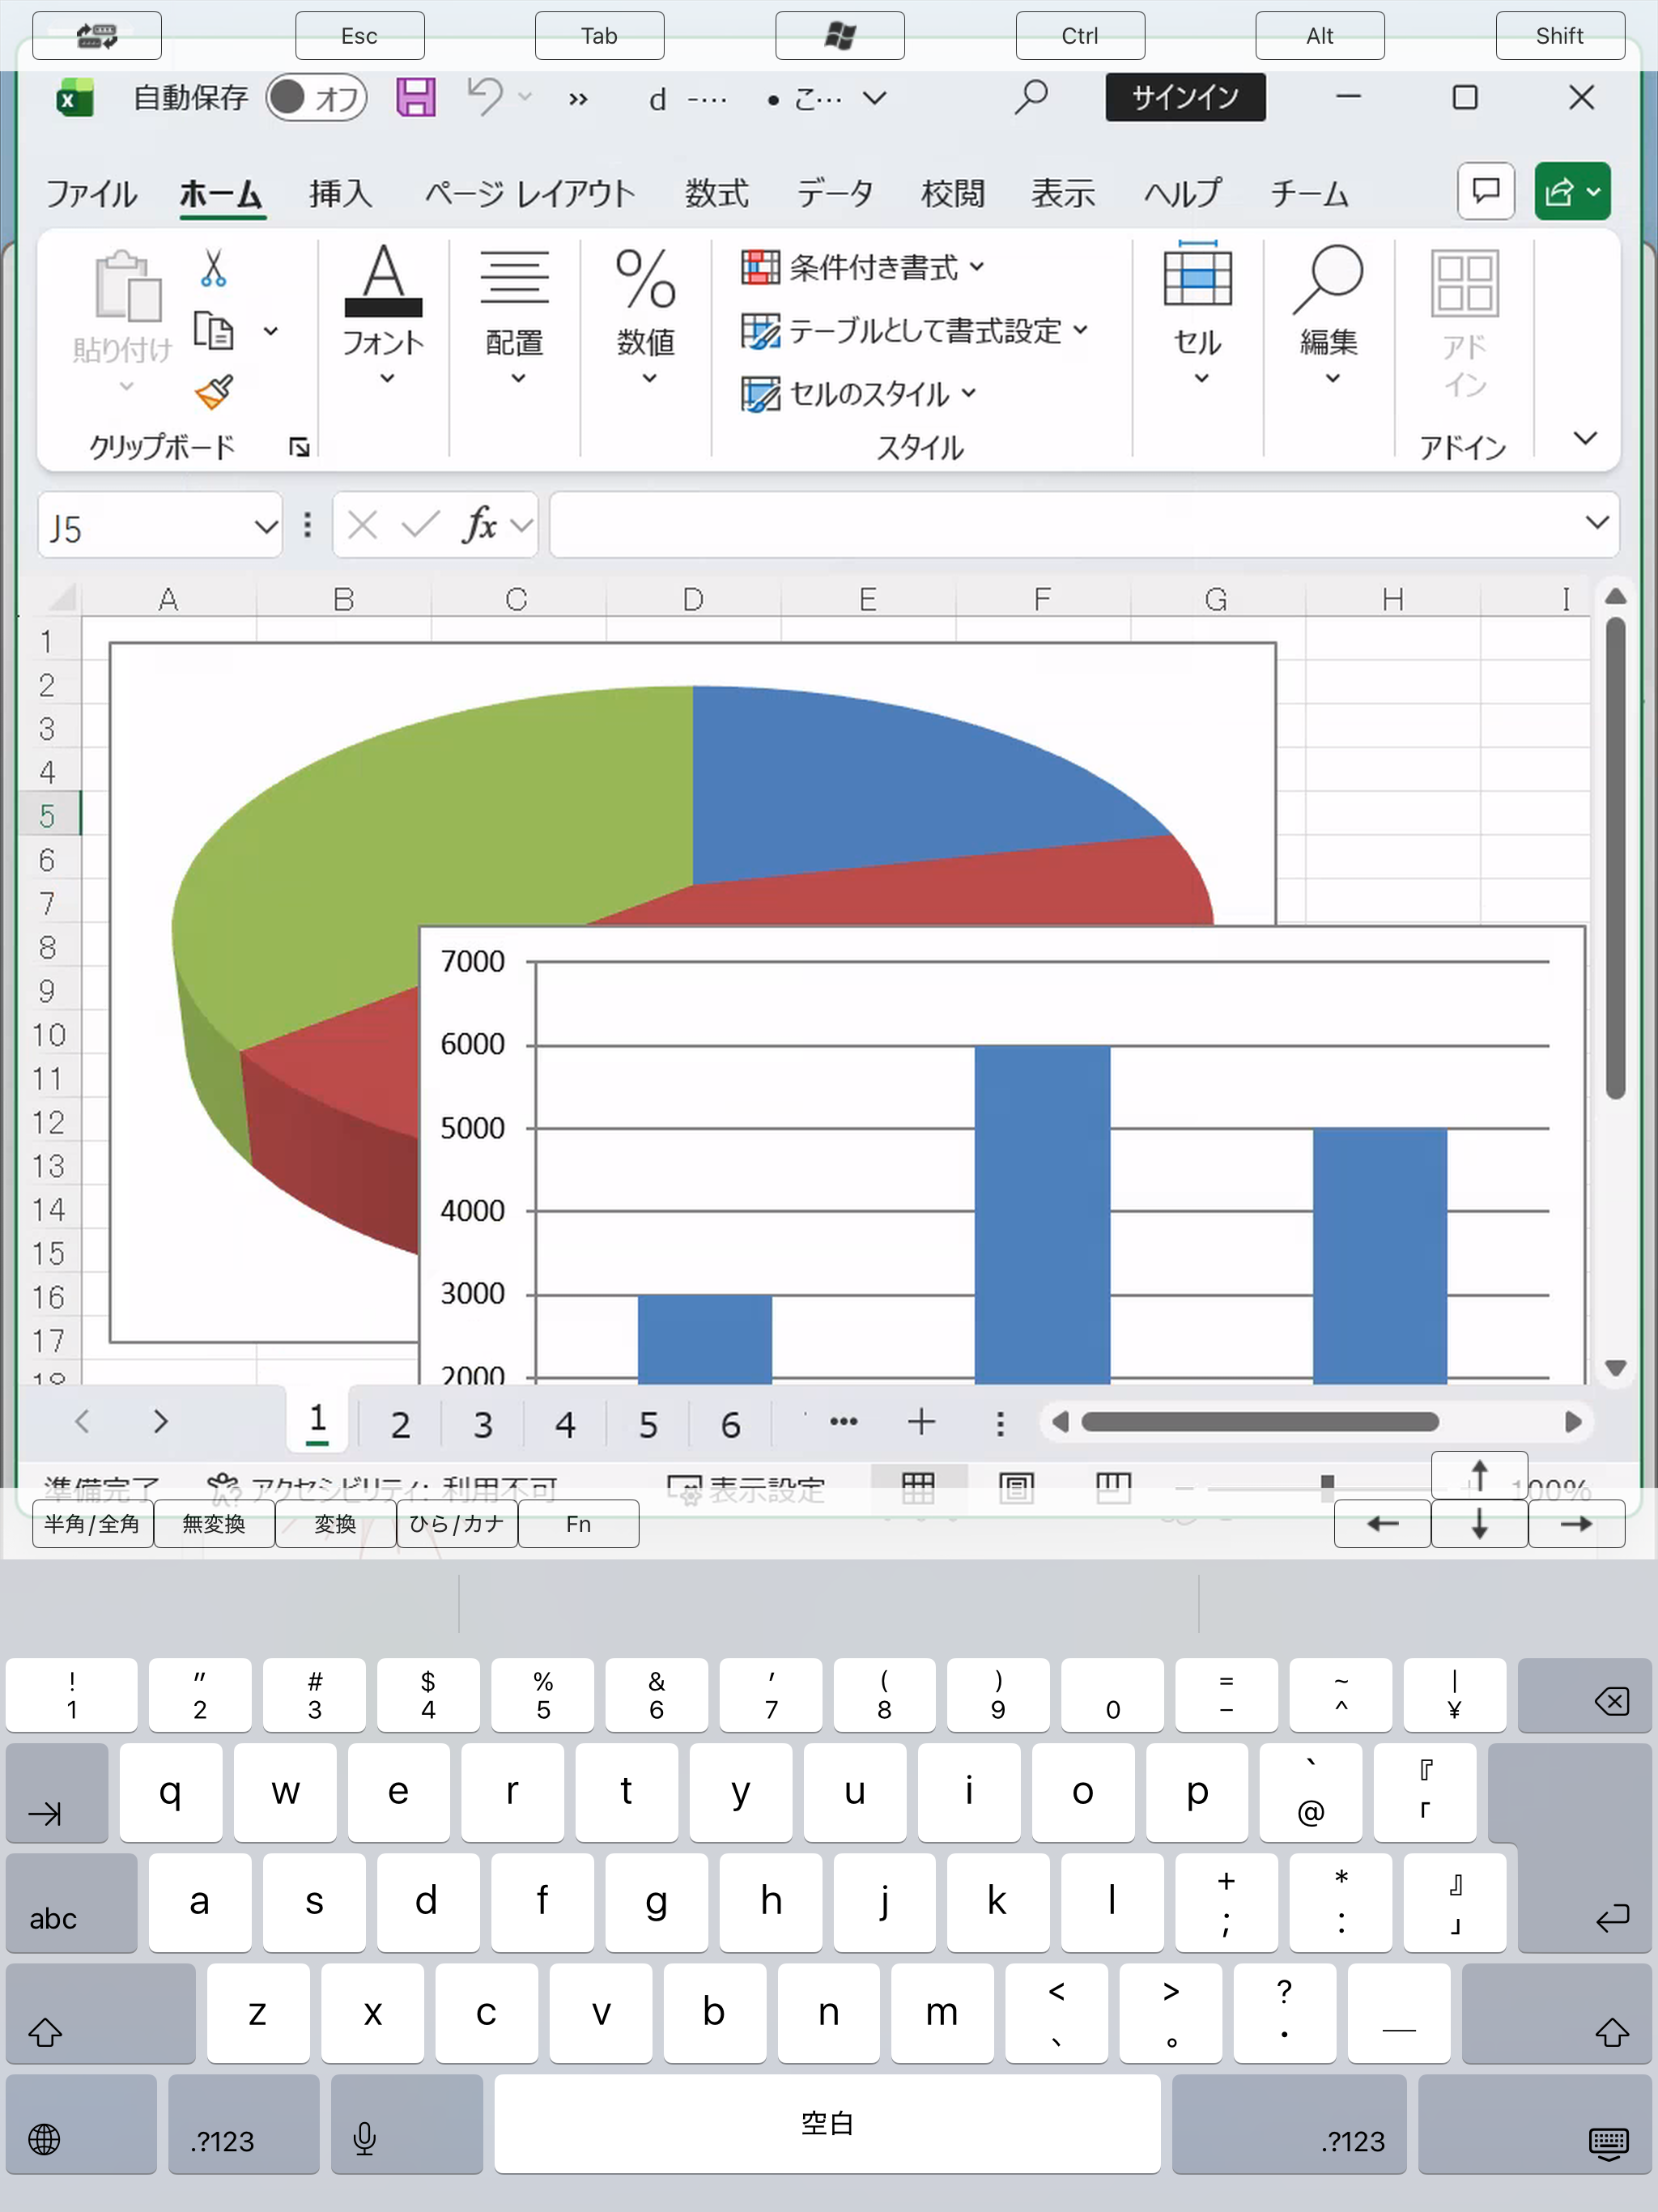Click the Insert Function fx icon
Viewport: 1658px width, 2212px height.
(x=479, y=525)
